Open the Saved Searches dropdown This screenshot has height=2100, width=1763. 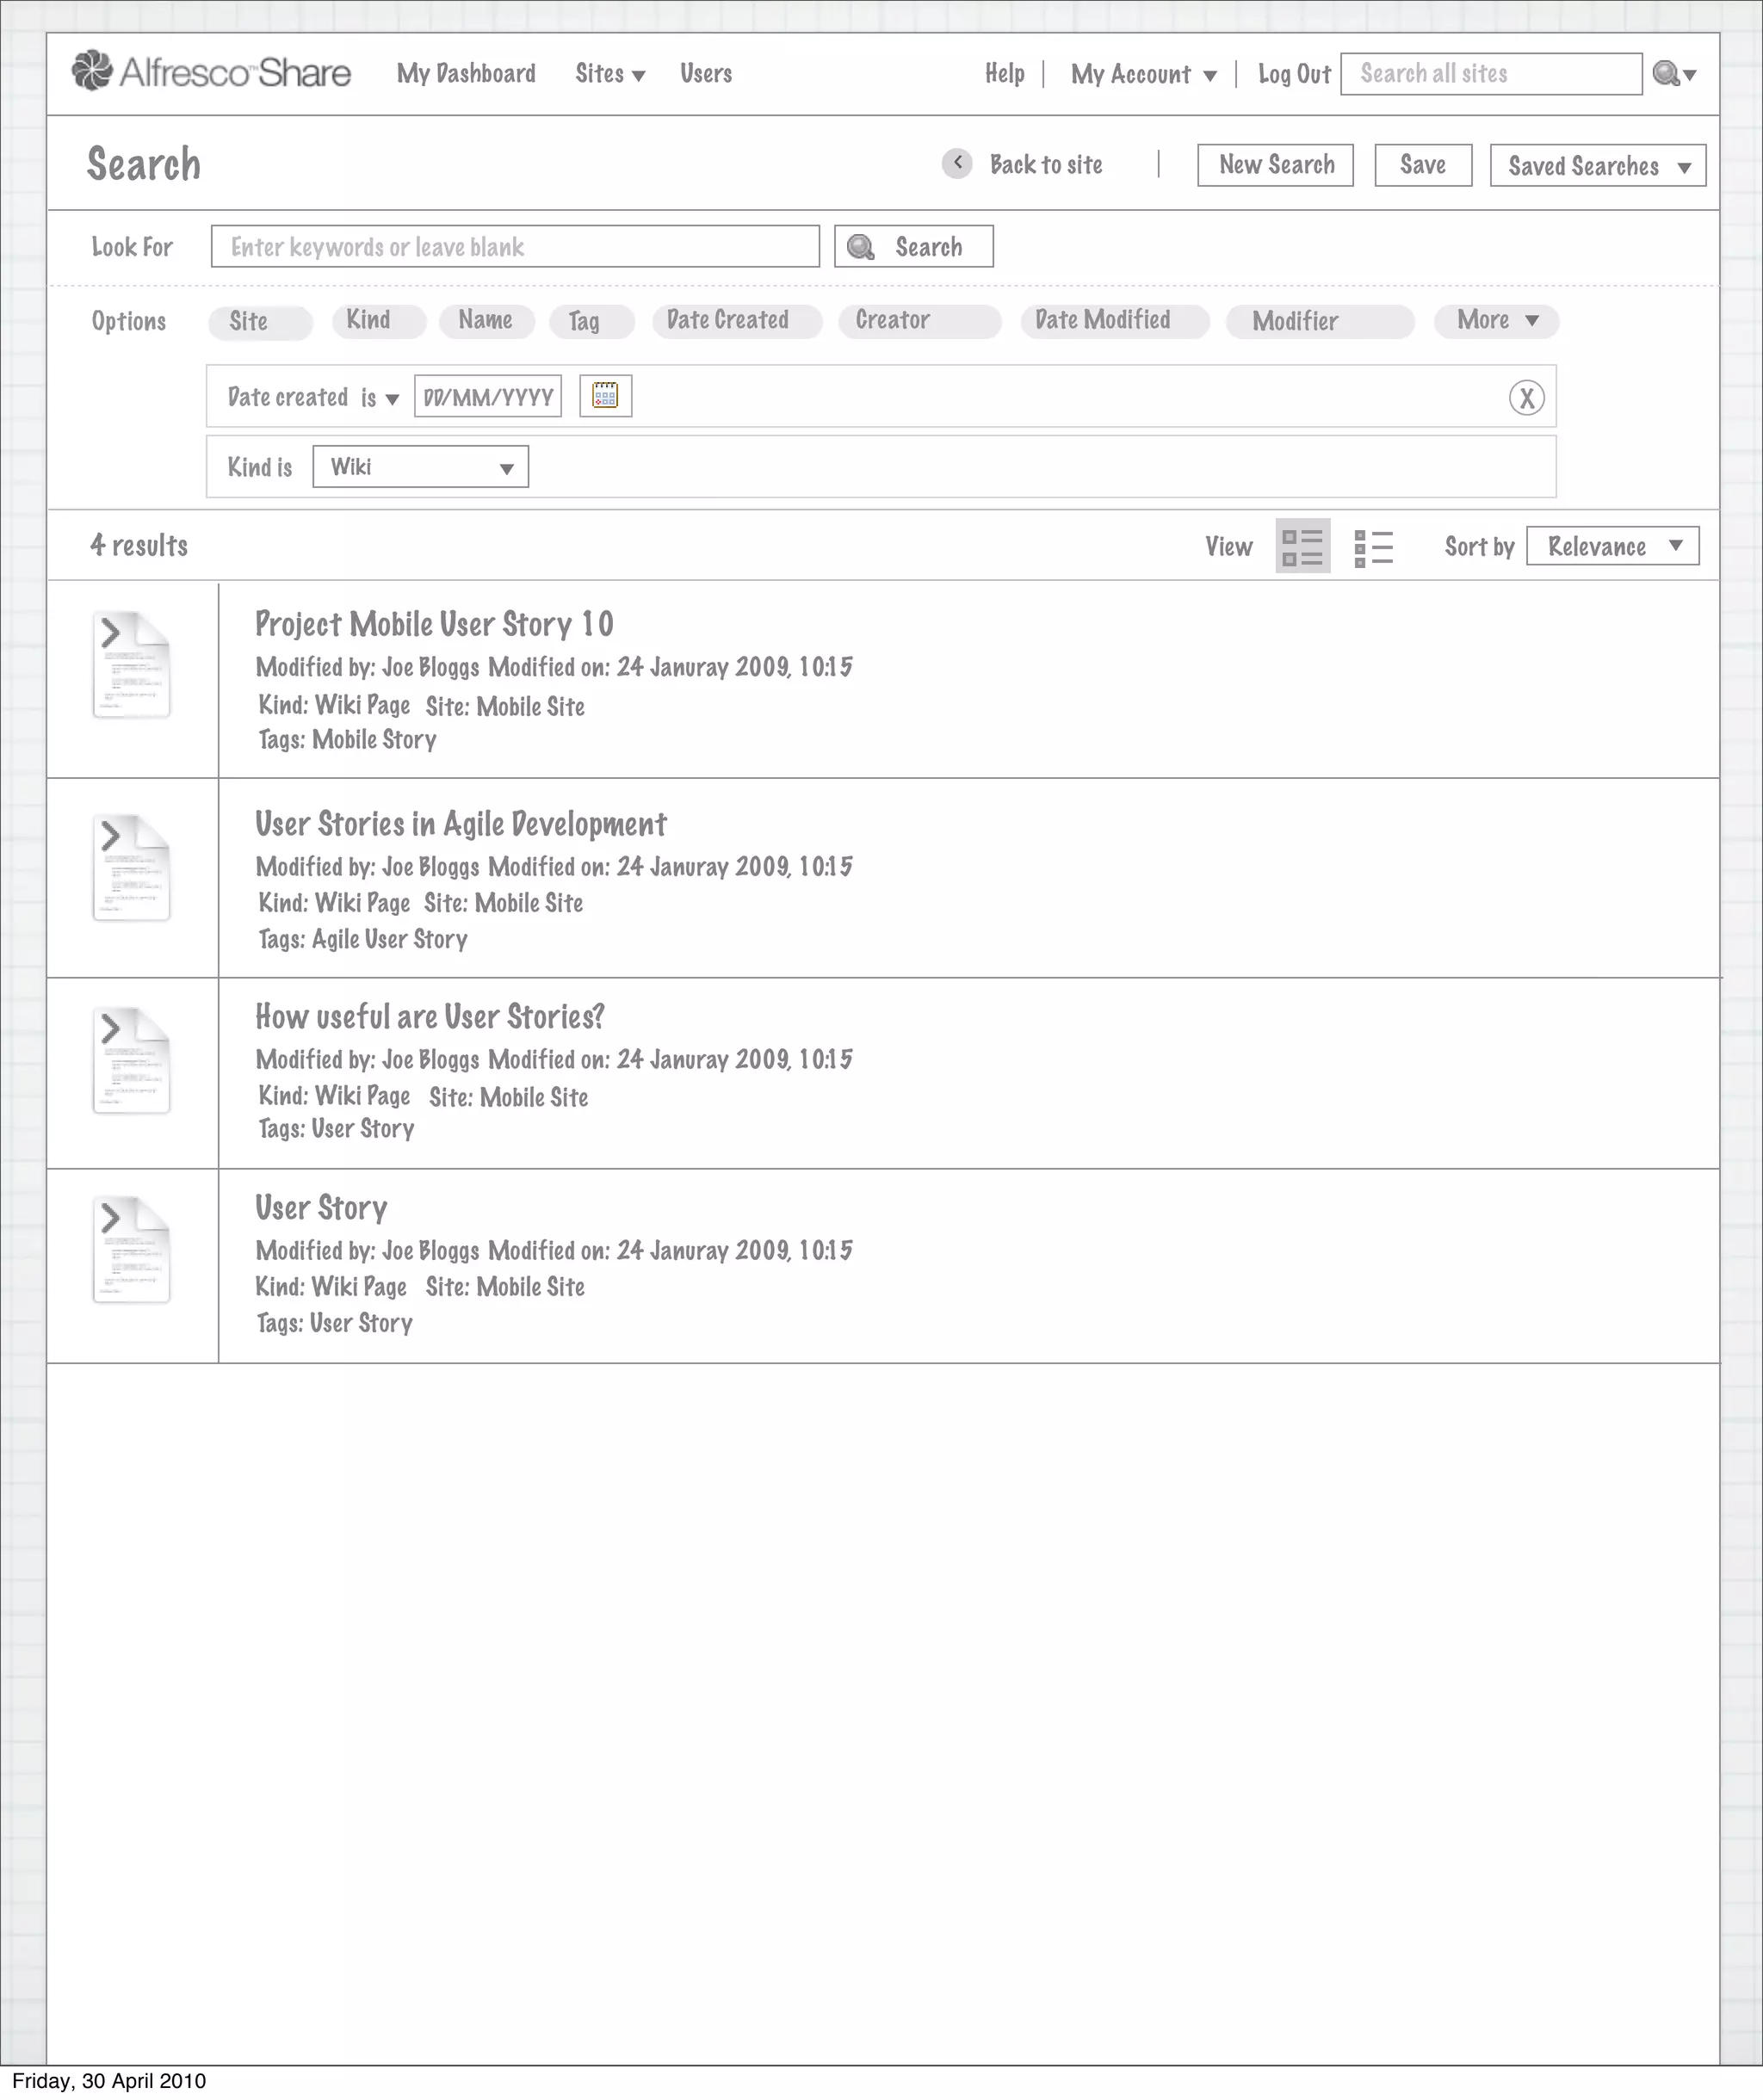click(1597, 166)
